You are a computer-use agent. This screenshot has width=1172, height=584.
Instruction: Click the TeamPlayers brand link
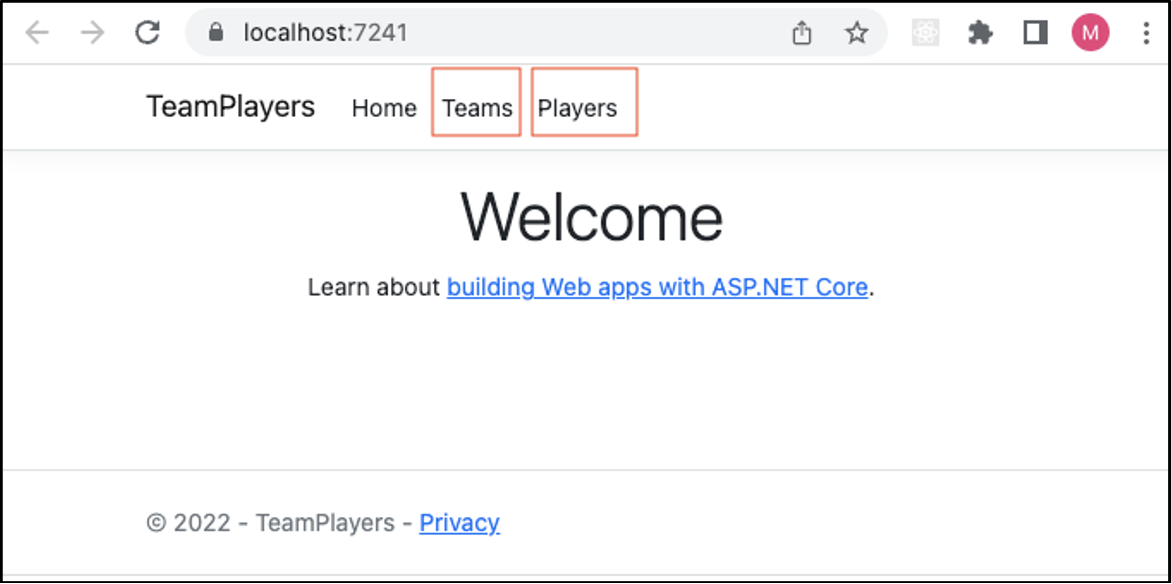(x=230, y=107)
